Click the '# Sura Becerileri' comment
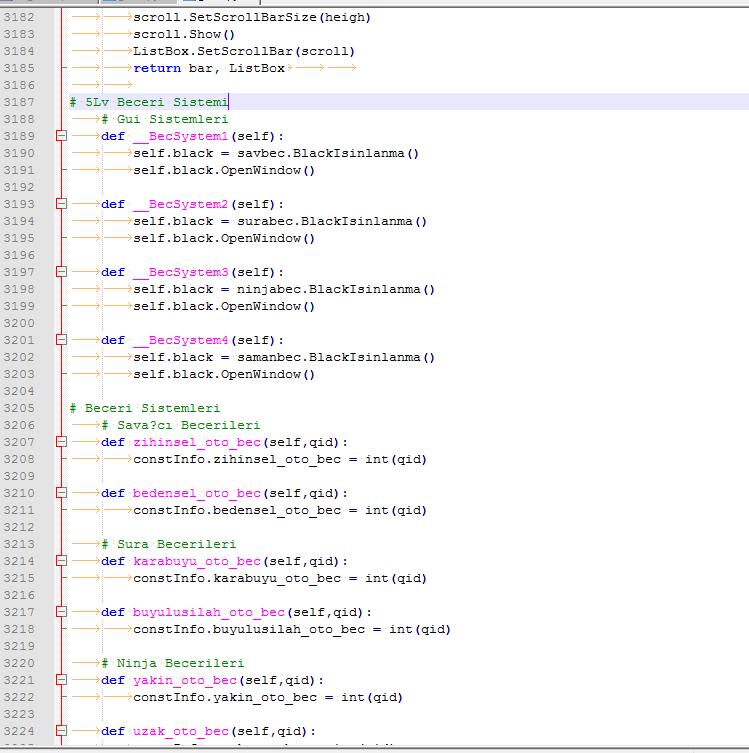The height and width of the screenshot is (753, 749). 169,544
